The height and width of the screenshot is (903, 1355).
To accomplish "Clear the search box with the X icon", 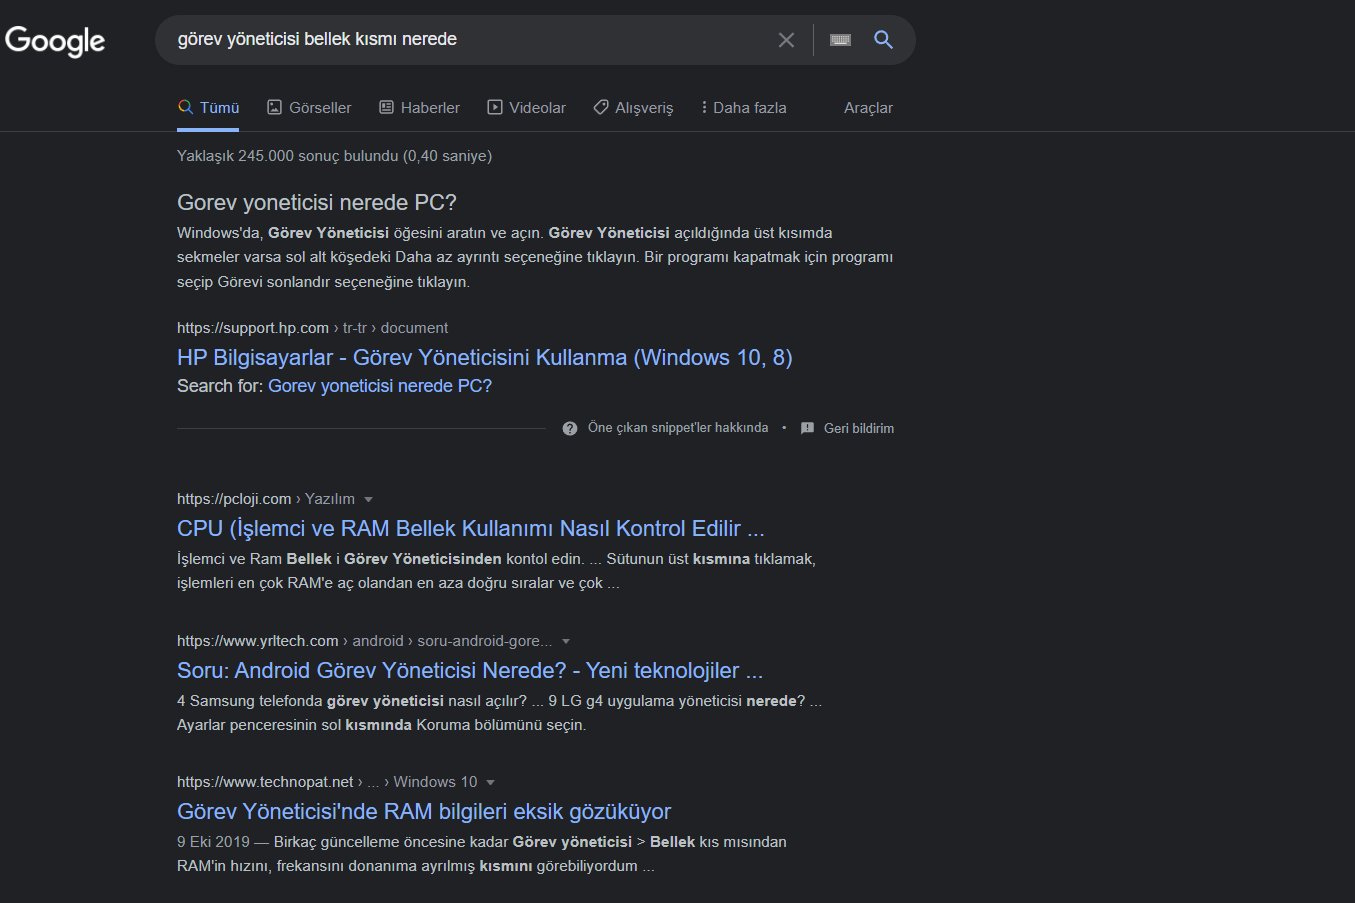I will 786,40.
